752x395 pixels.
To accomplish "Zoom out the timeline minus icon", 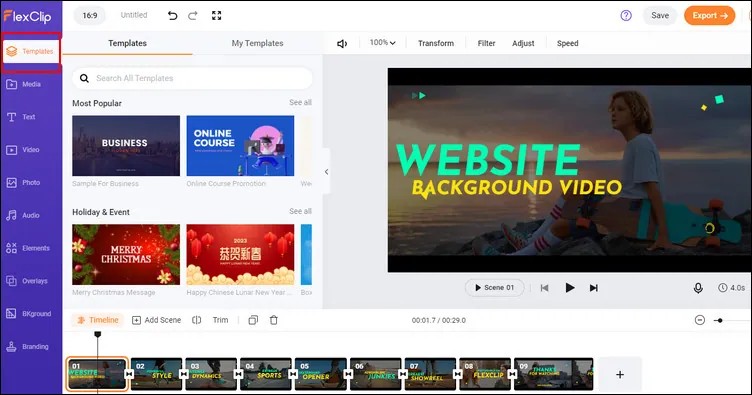I will click(x=700, y=320).
